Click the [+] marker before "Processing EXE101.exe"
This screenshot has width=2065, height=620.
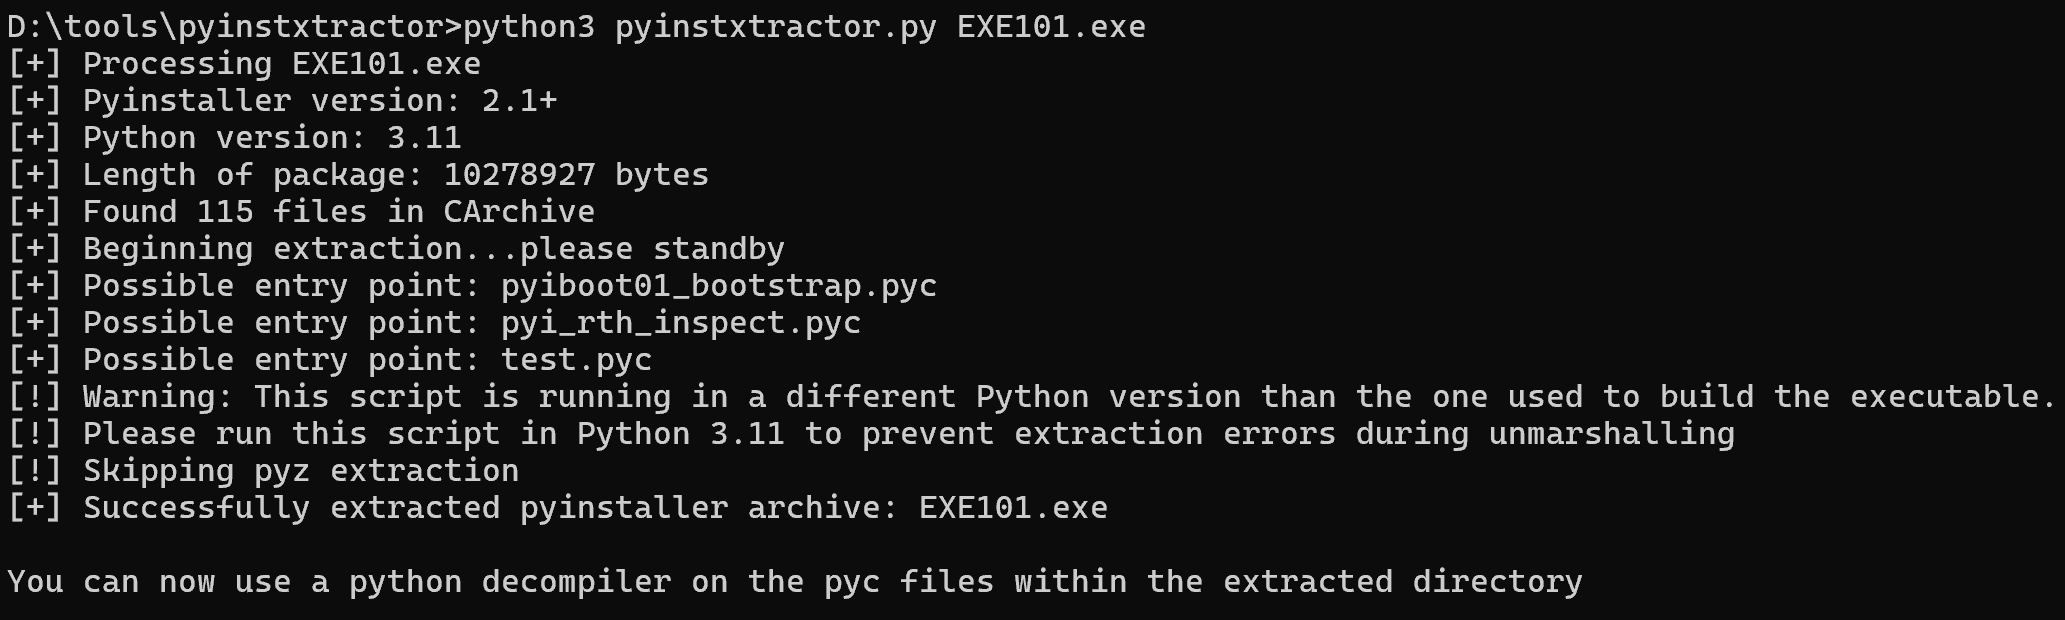coord(34,64)
